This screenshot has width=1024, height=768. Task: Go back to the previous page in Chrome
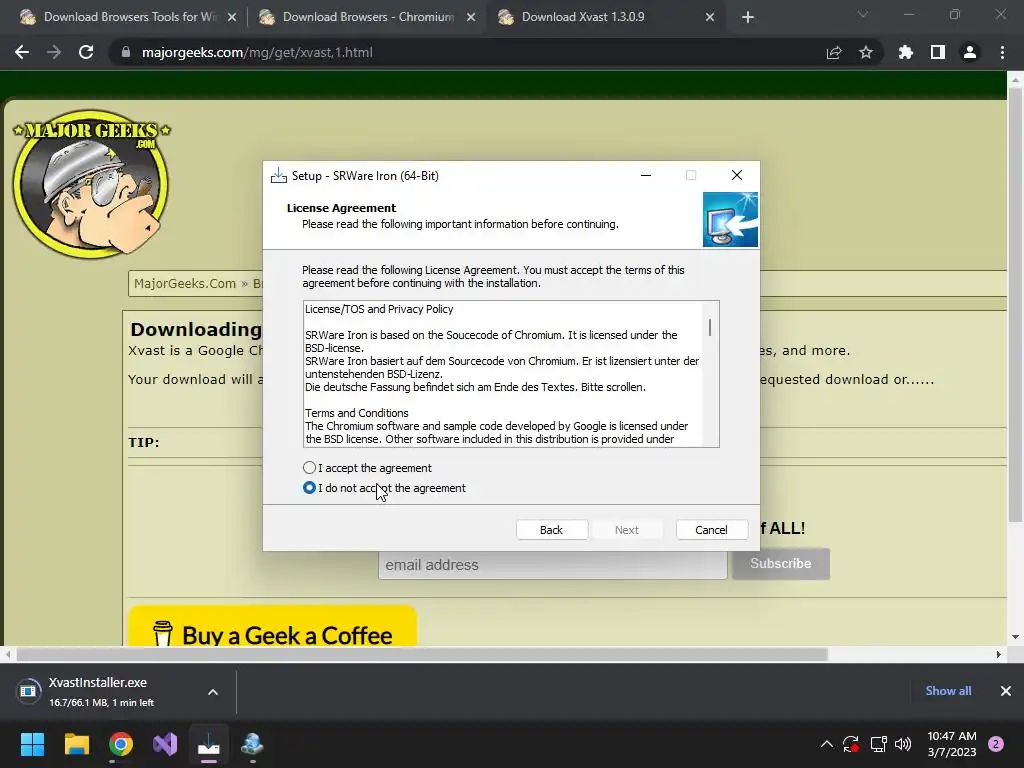22,52
